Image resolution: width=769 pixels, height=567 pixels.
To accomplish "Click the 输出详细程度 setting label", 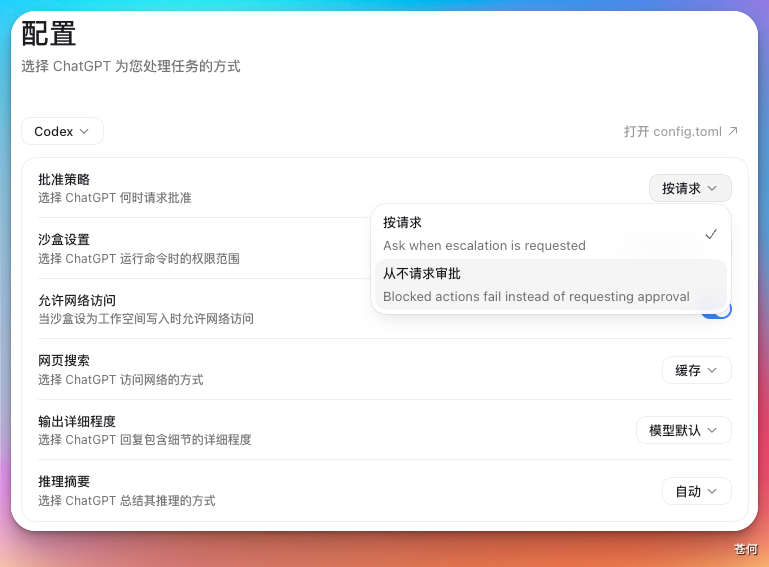I will click(x=77, y=421).
